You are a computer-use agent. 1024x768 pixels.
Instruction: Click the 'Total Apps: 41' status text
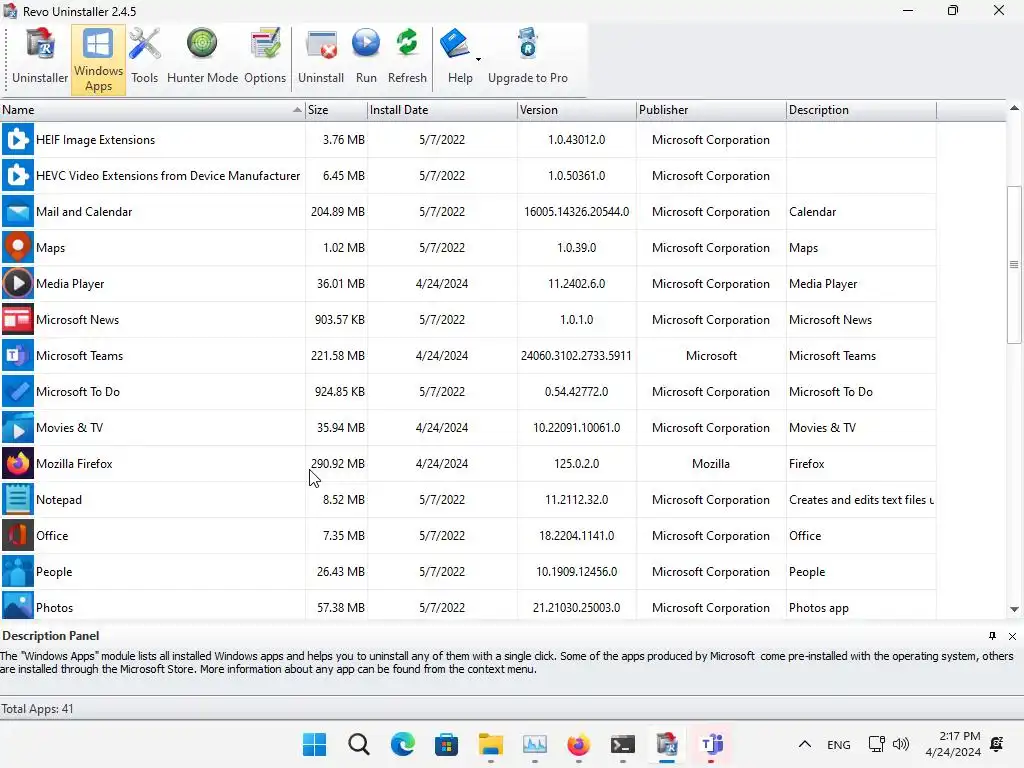point(37,709)
